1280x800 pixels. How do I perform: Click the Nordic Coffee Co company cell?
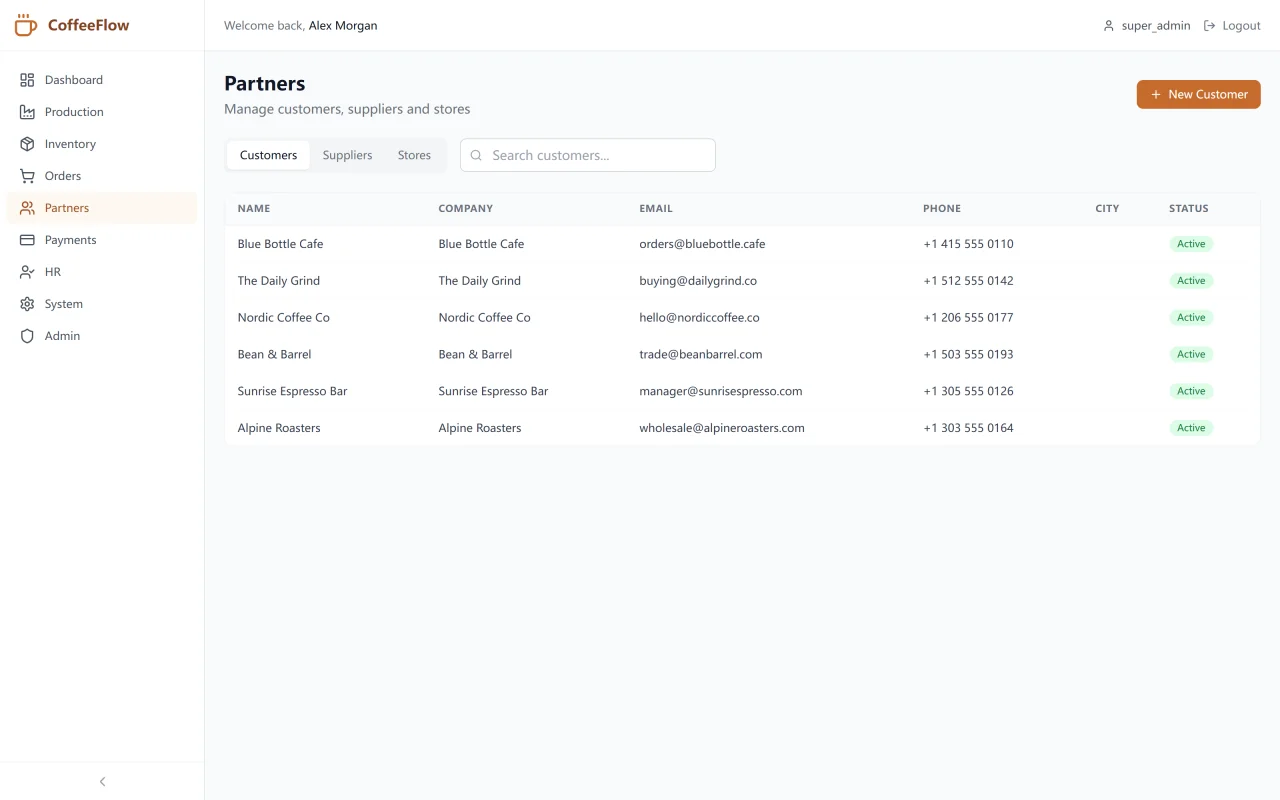[485, 318]
